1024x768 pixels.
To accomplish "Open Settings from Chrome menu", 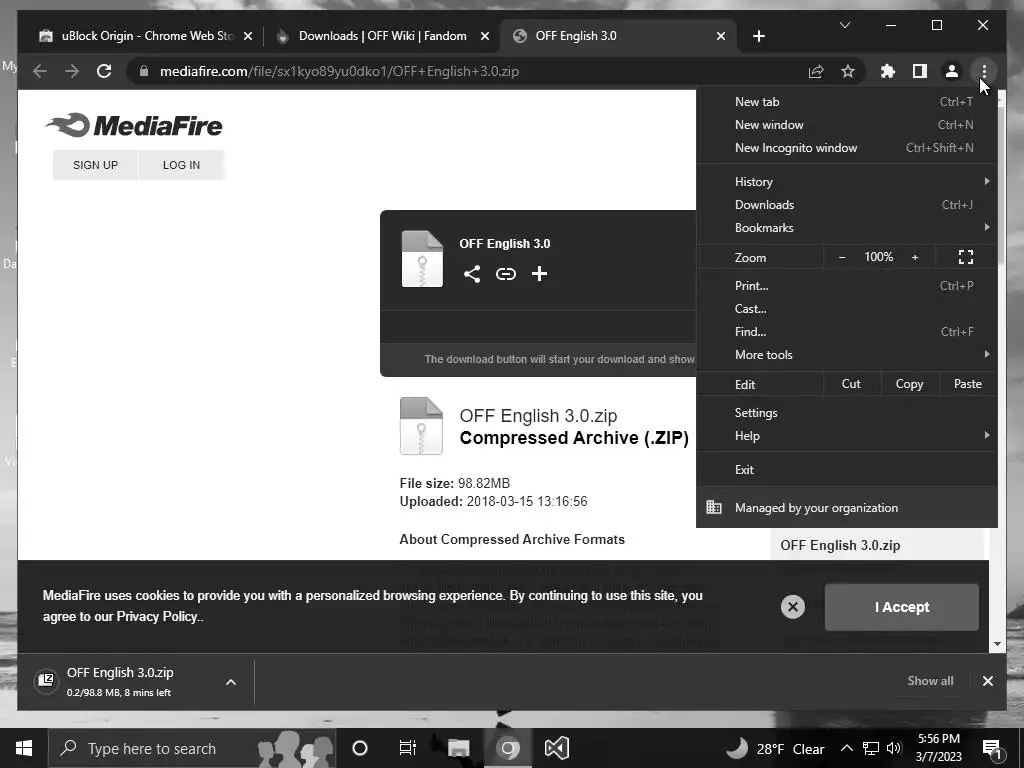I will 847,413.
